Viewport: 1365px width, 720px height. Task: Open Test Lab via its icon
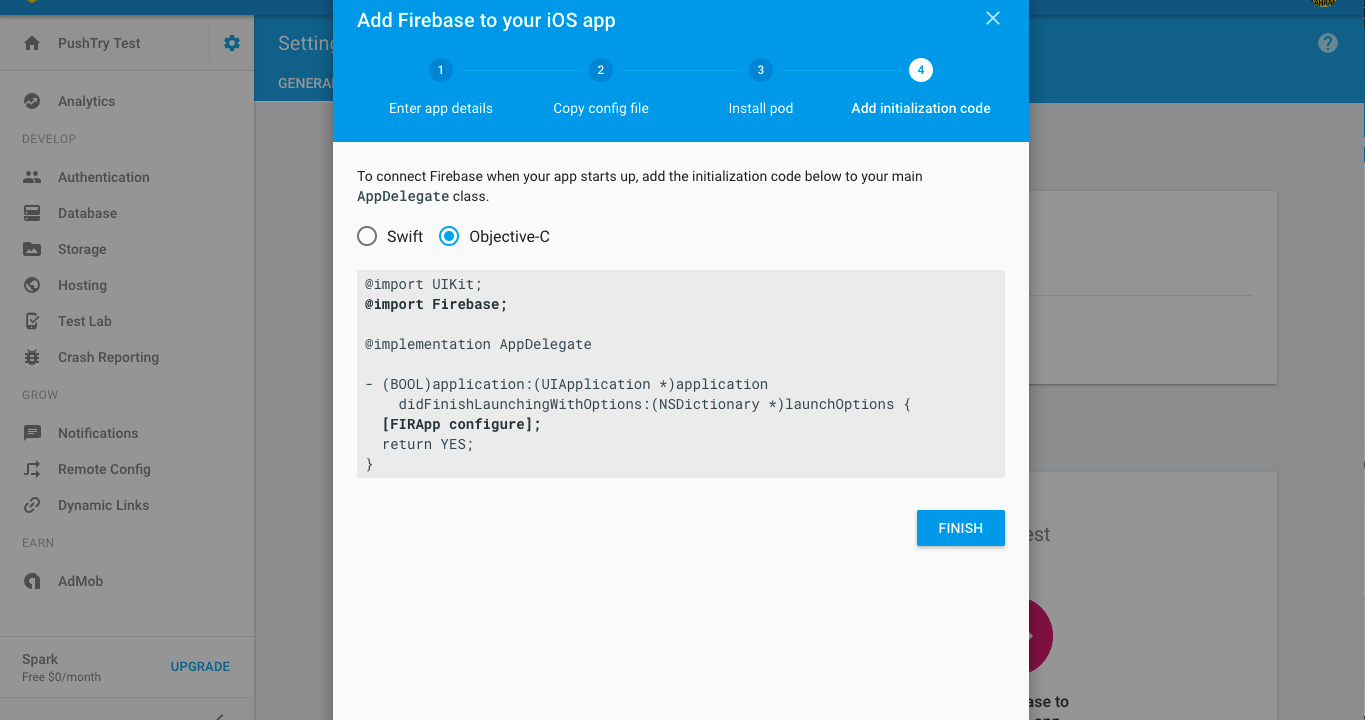click(32, 321)
